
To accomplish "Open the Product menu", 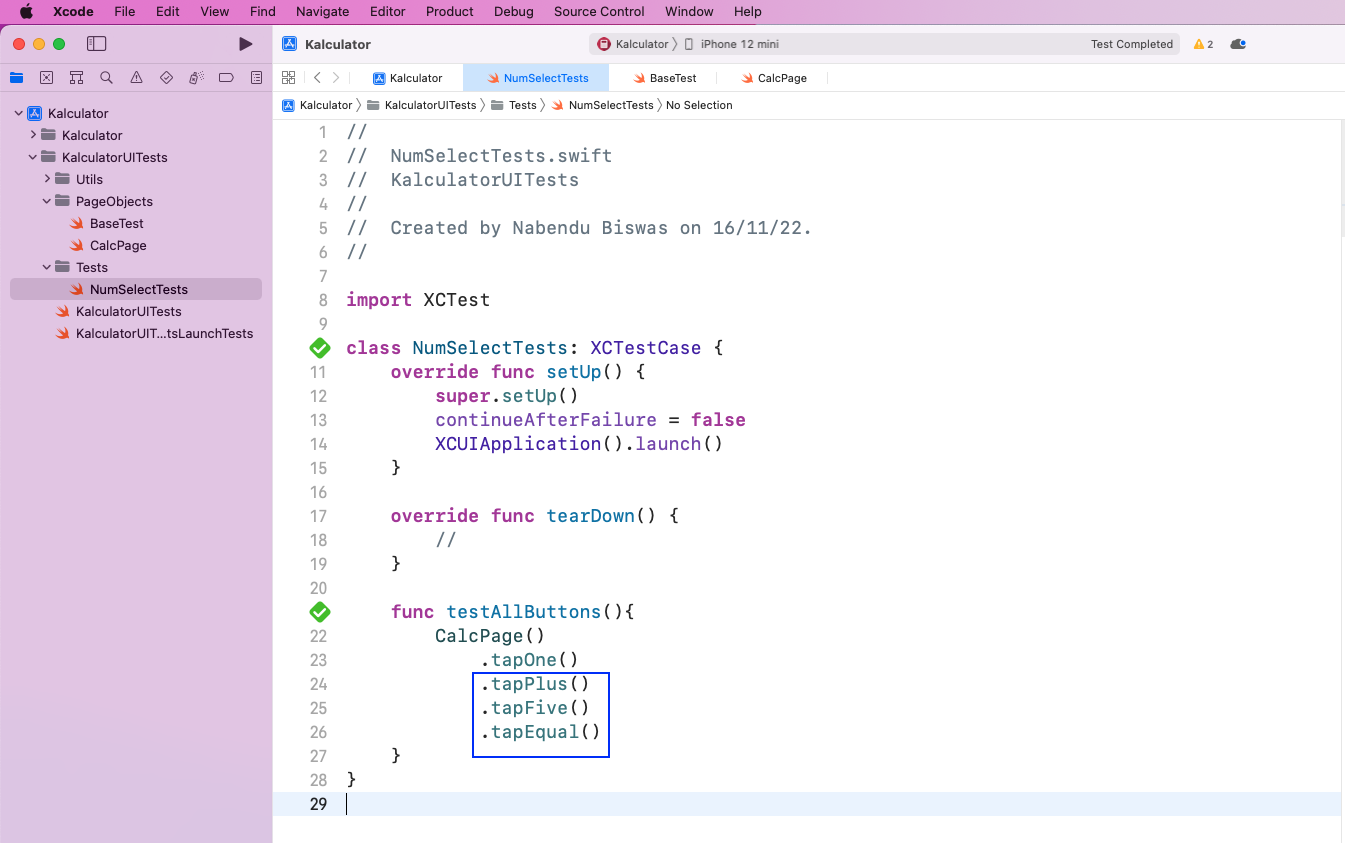I will (450, 12).
